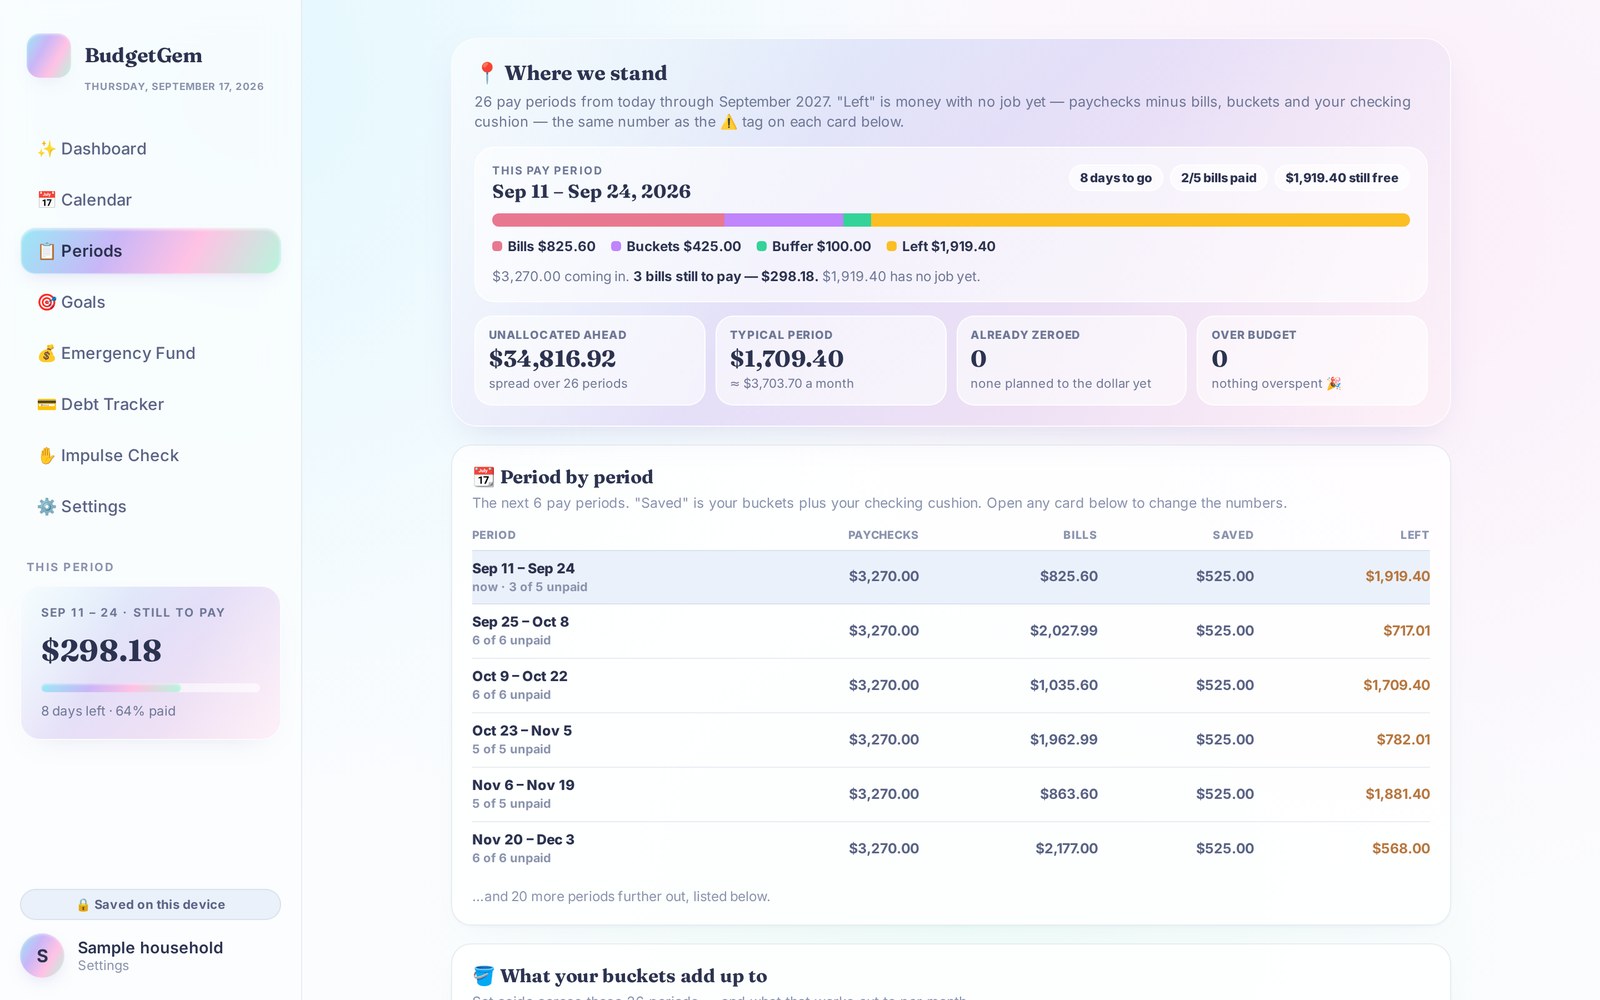Click the Saved on this device button

[150, 905]
